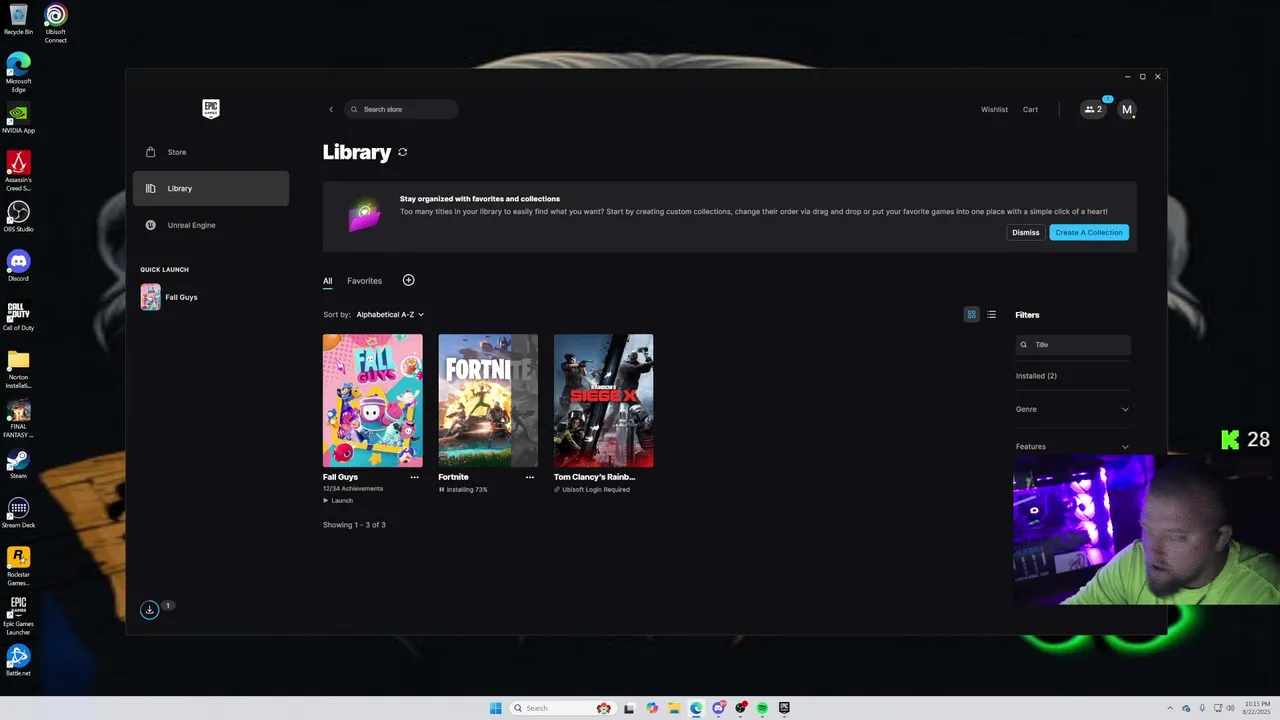Open Stream Deck desktop shortcut

tap(18, 512)
